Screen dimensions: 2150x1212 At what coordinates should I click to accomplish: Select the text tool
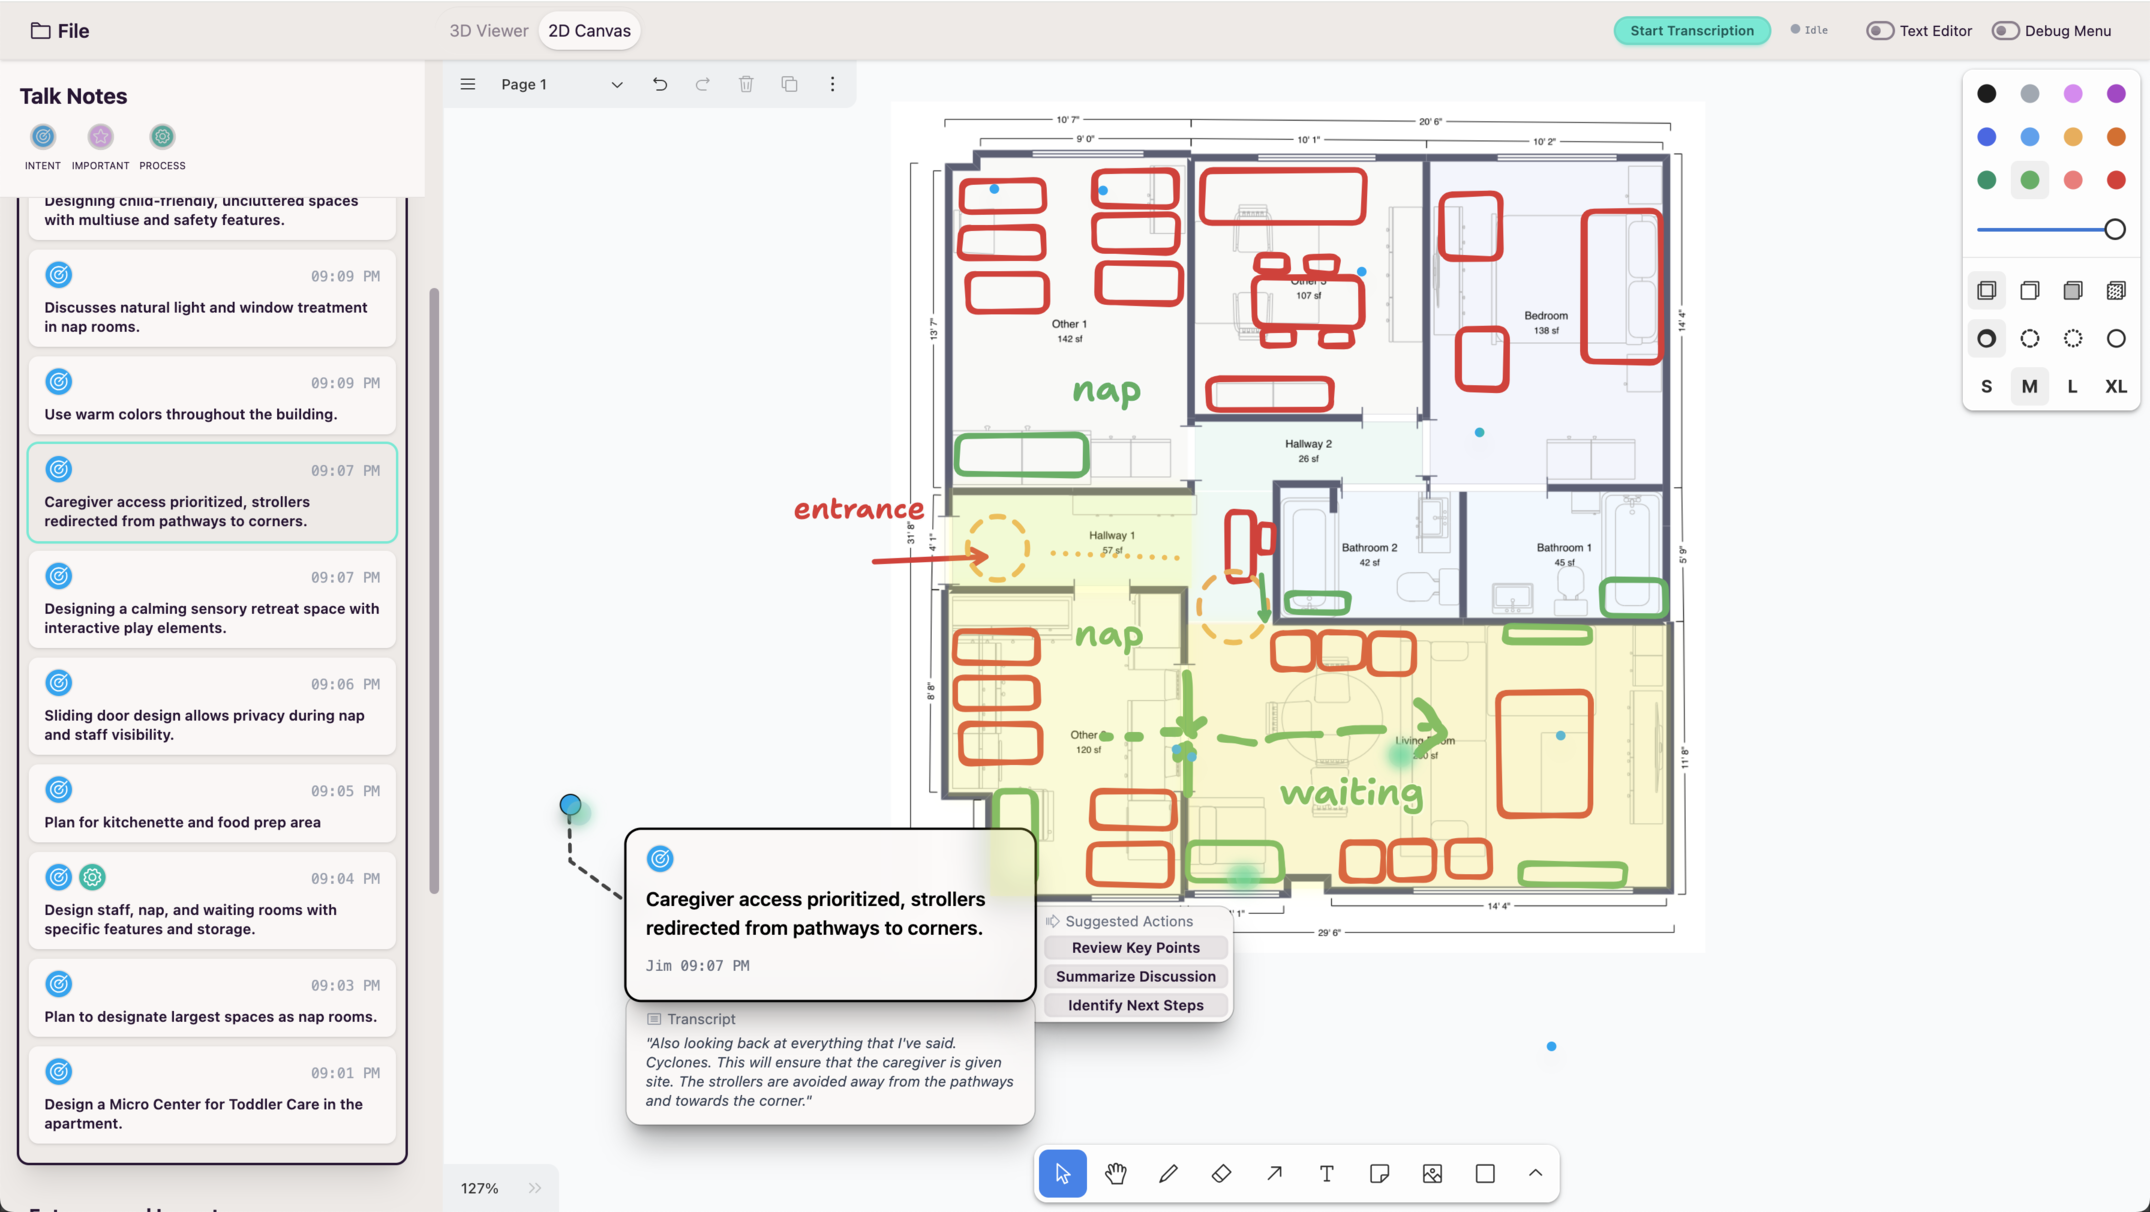(1326, 1173)
